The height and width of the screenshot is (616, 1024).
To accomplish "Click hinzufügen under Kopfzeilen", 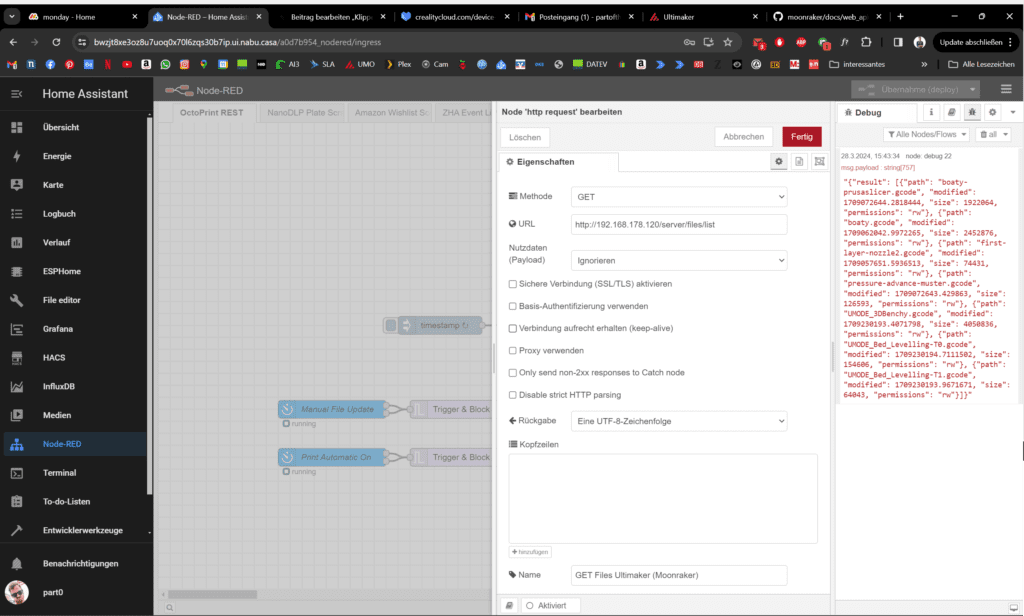I will pyautogui.click(x=530, y=552).
